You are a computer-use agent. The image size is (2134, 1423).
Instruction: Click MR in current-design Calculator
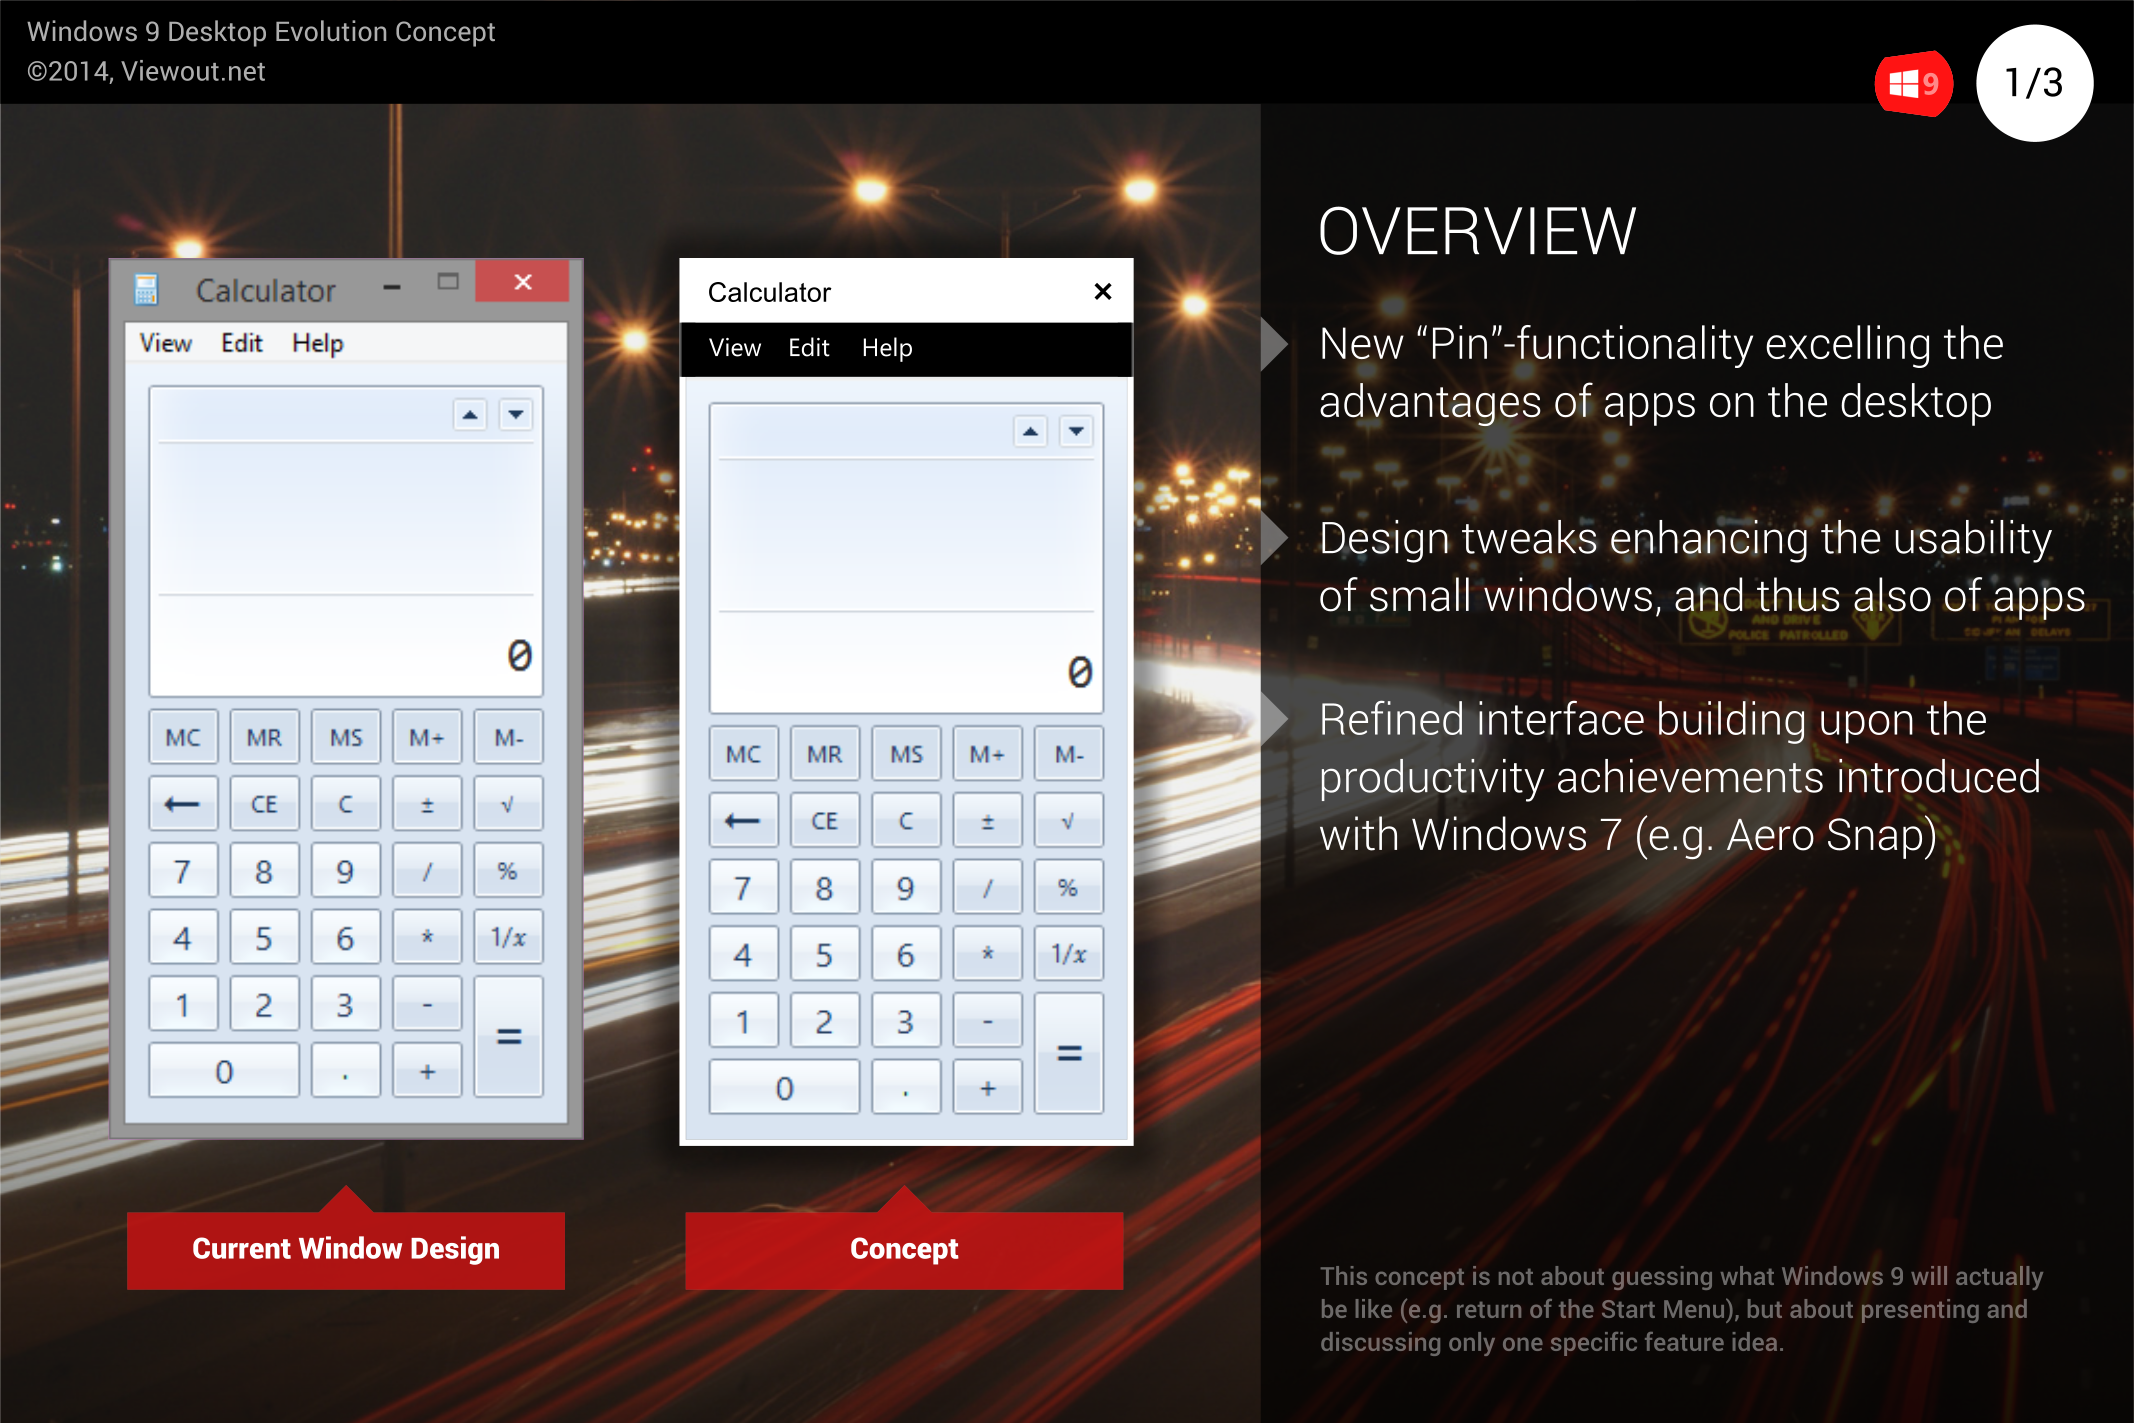(x=264, y=737)
